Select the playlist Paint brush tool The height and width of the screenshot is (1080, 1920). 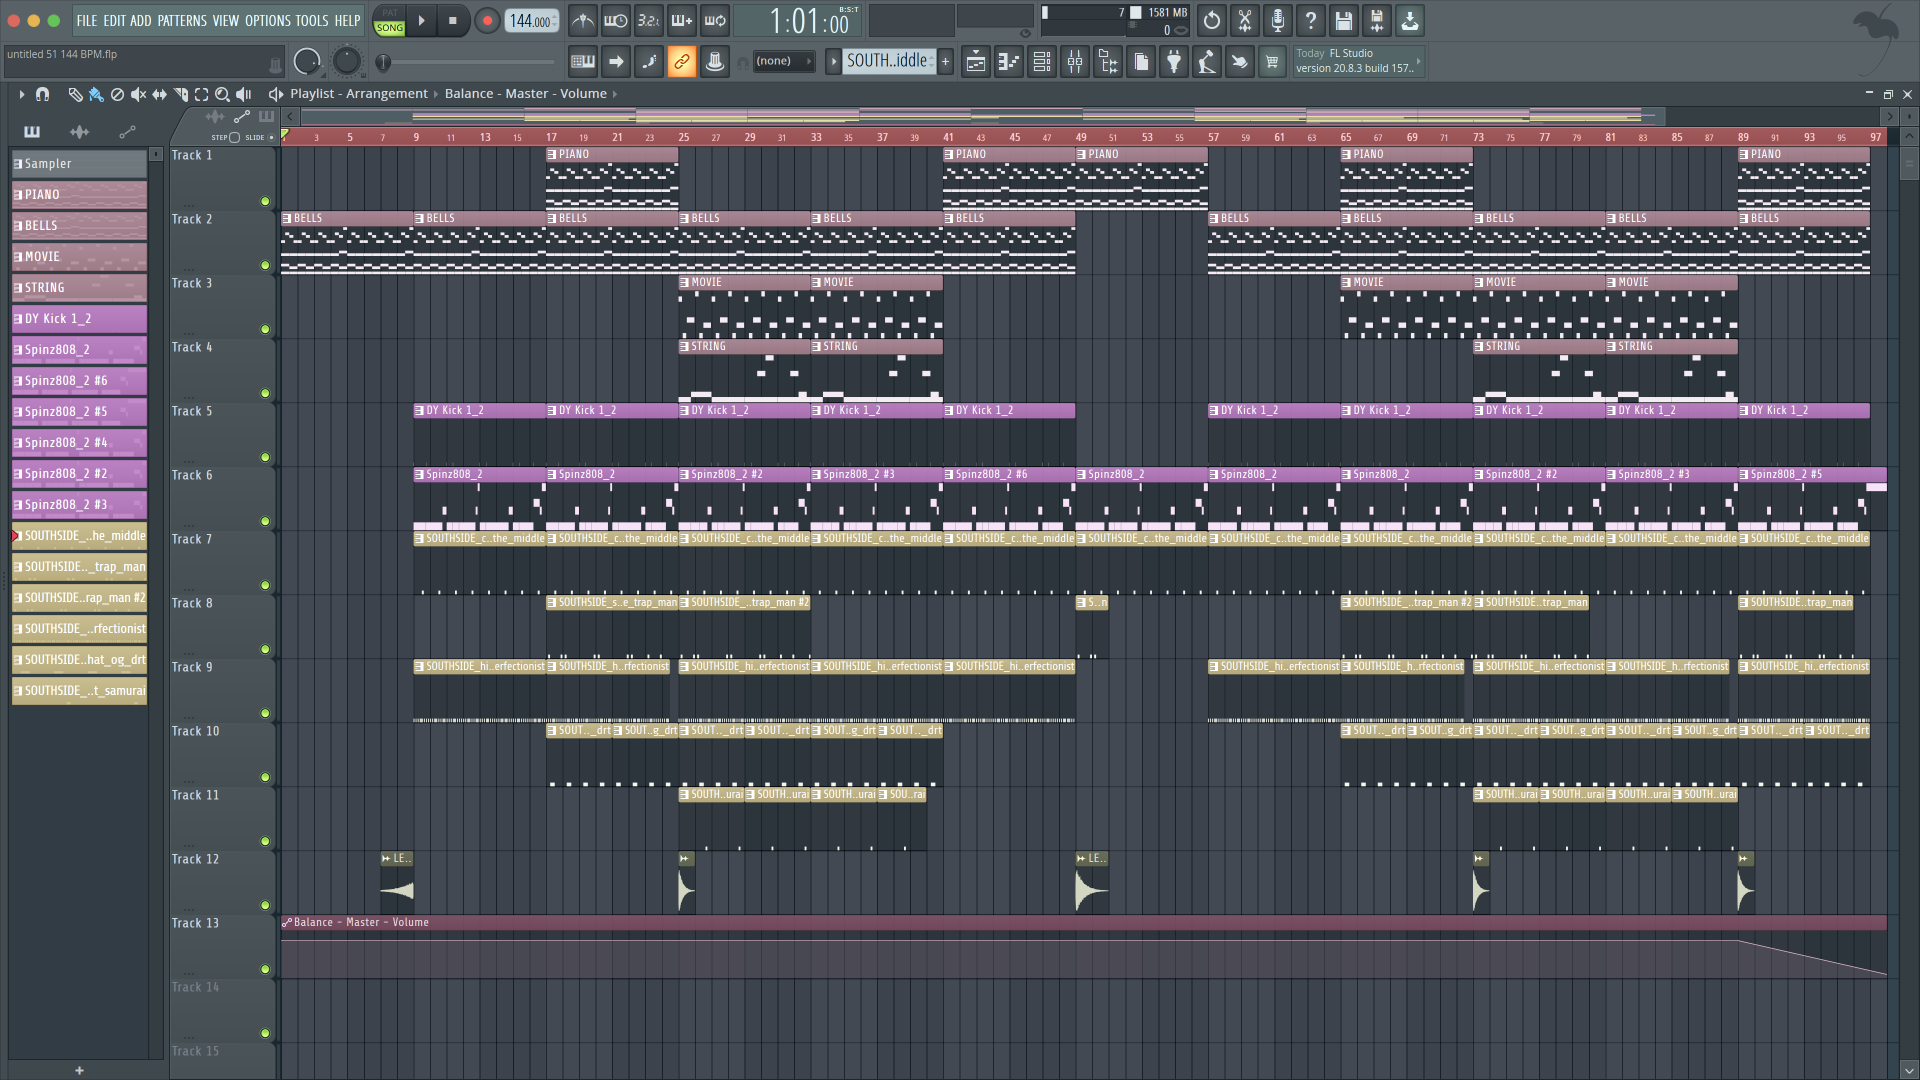coord(96,94)
